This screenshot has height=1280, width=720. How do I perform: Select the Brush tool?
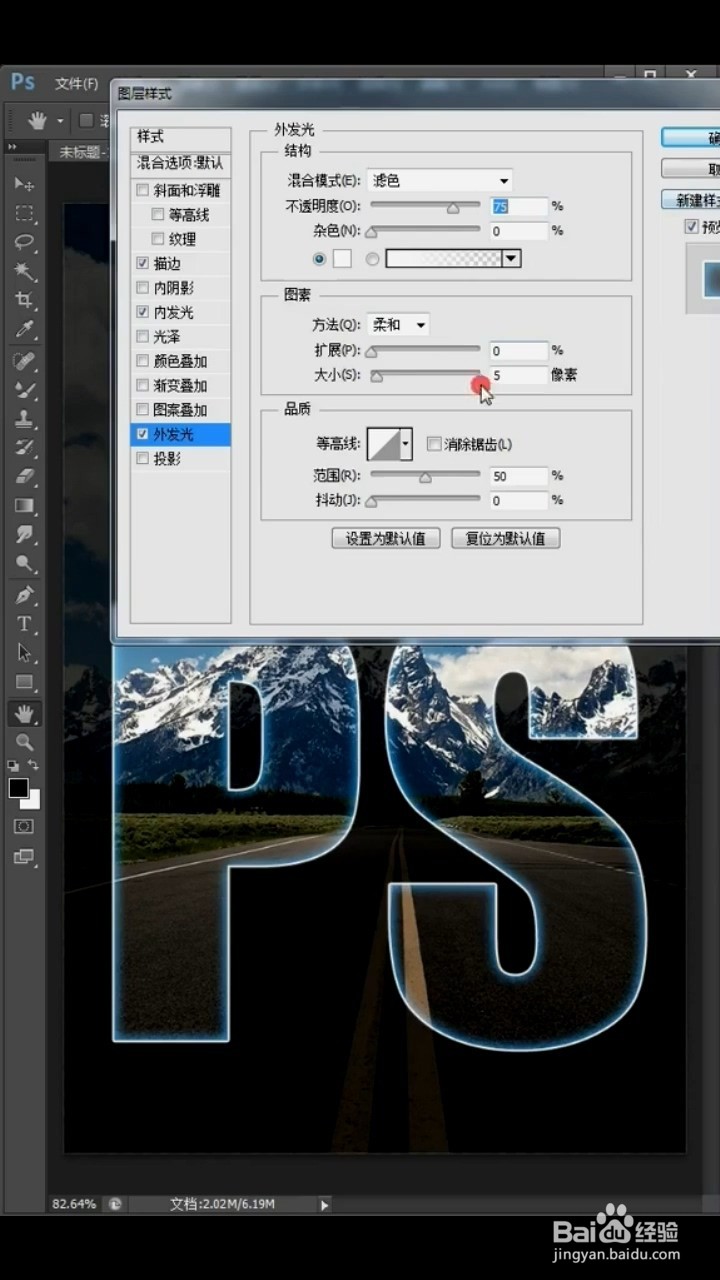[x=25, y=390]
